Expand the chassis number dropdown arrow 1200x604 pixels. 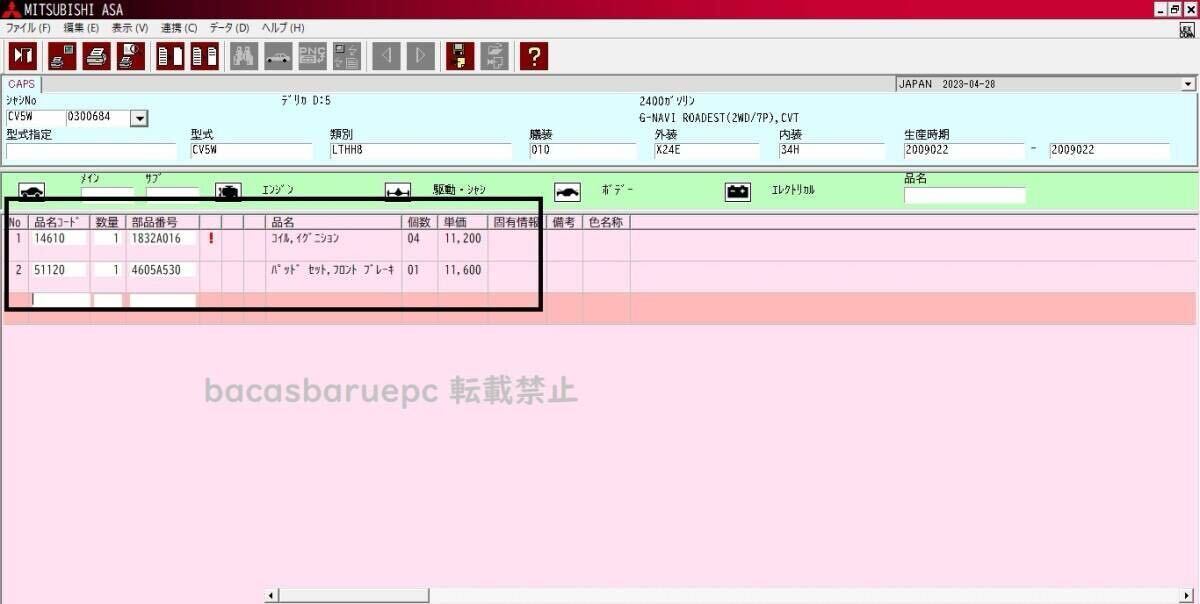(x=139, y=118)
